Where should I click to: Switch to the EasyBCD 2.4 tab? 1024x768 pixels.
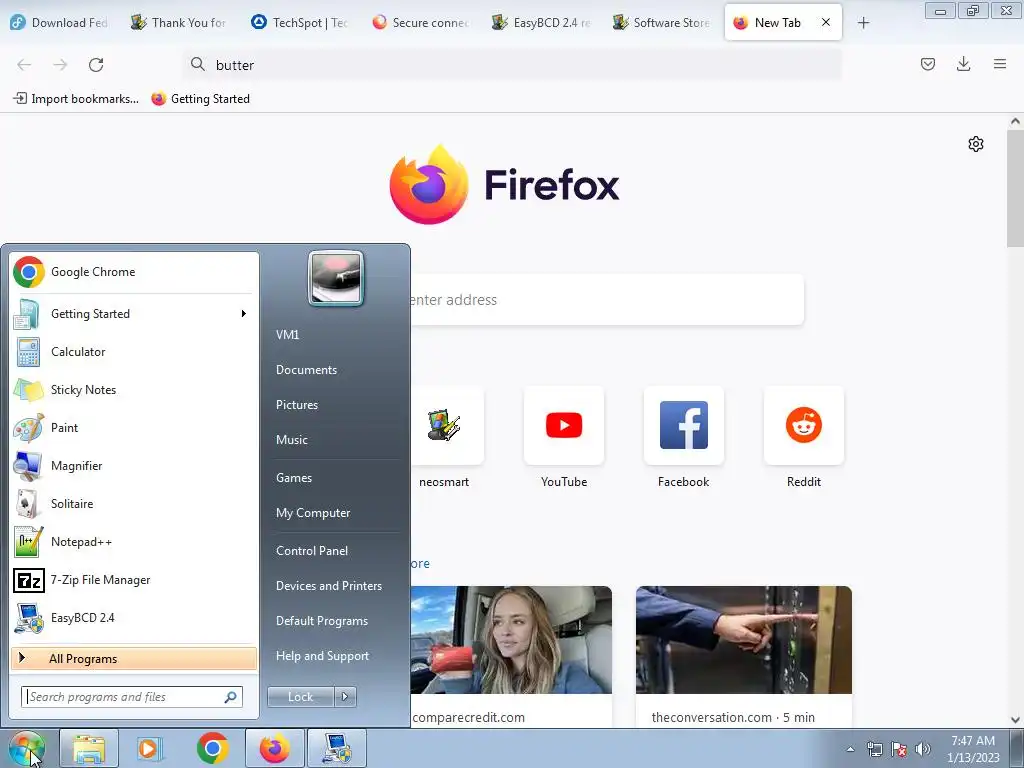coord(541,22)
